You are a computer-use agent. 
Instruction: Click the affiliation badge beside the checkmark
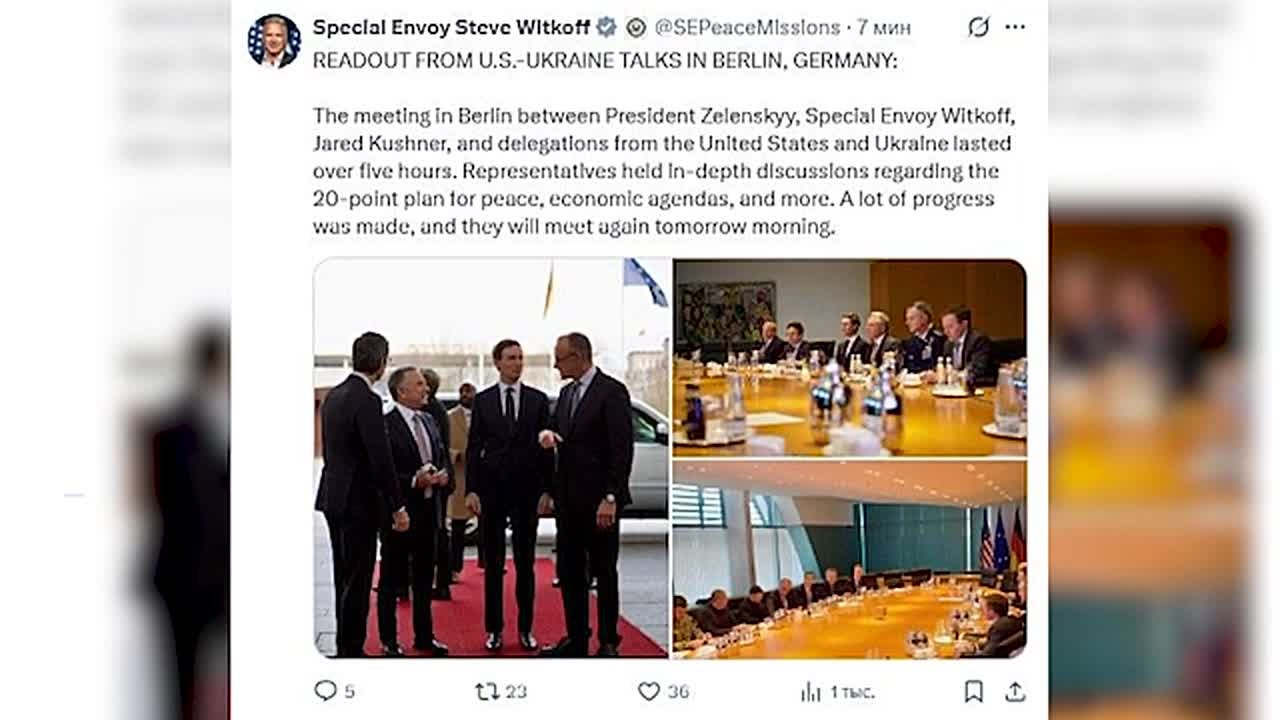(636, 27)
